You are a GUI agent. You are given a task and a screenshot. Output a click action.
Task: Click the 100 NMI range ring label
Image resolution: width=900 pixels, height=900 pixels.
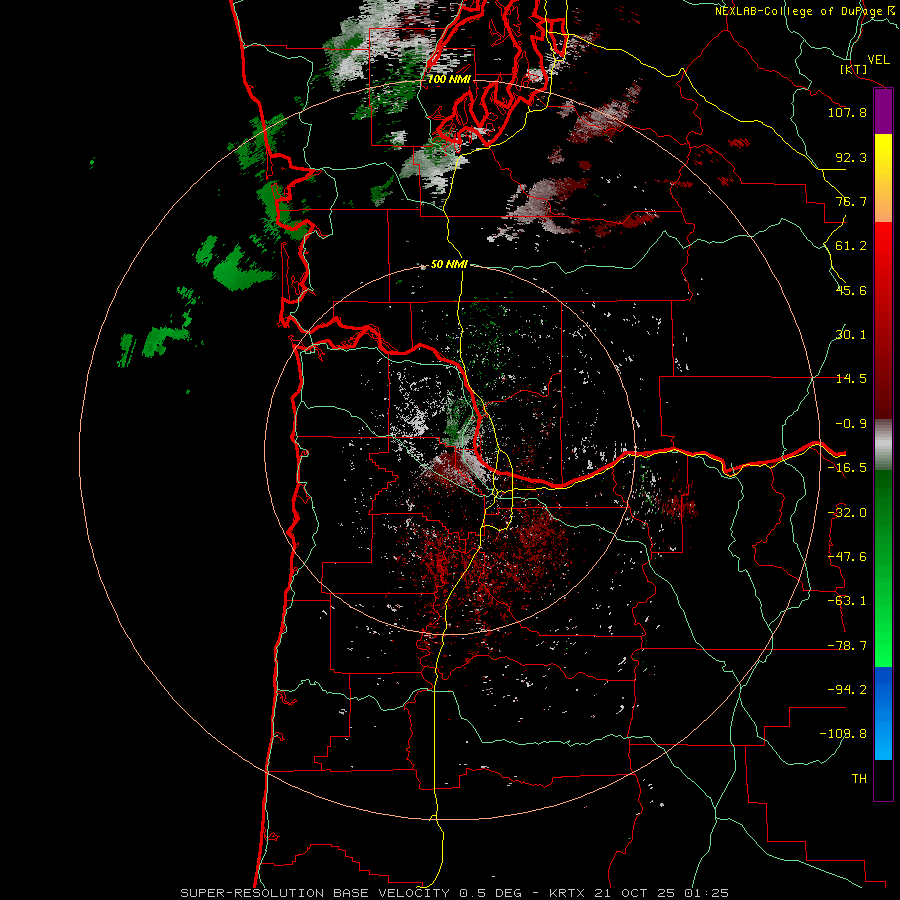[x=449, y=79]
